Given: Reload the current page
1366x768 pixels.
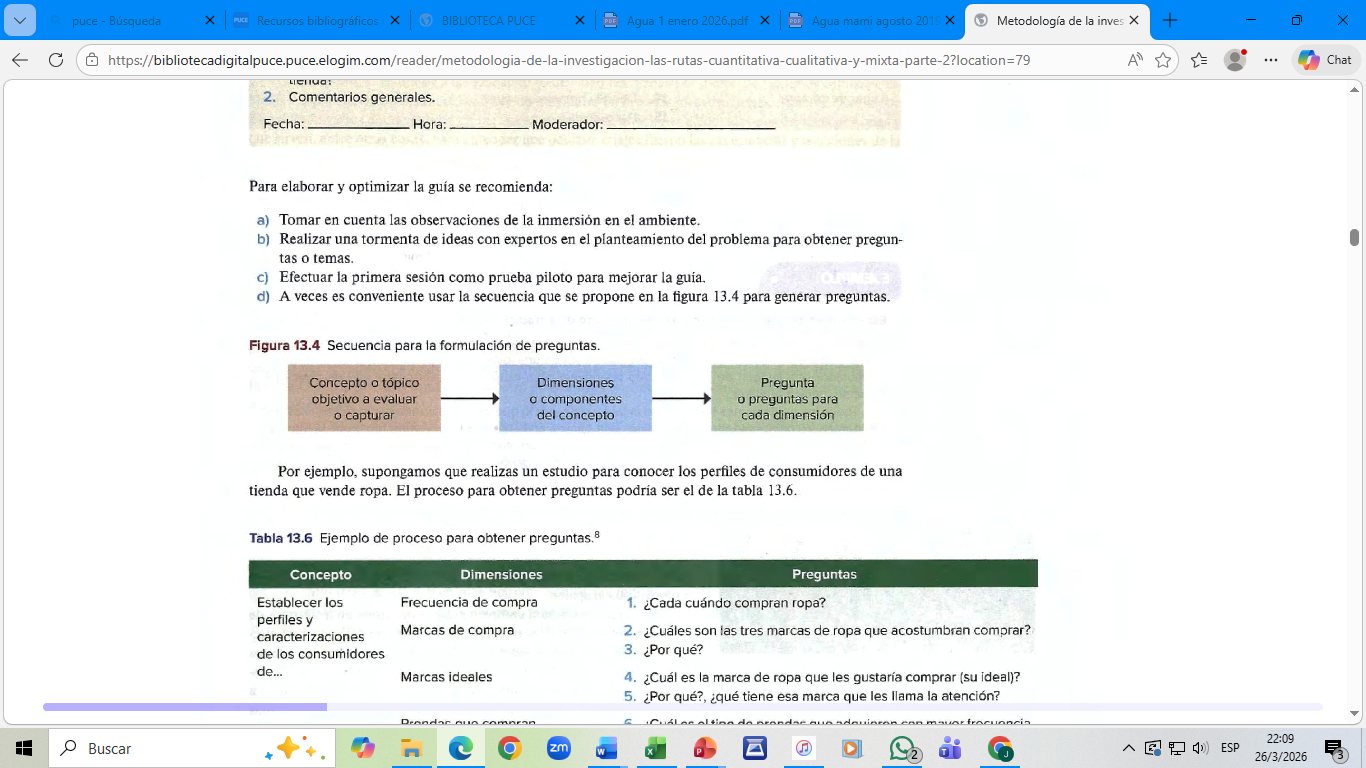Looking at the screenshot, I should (56, 60).
